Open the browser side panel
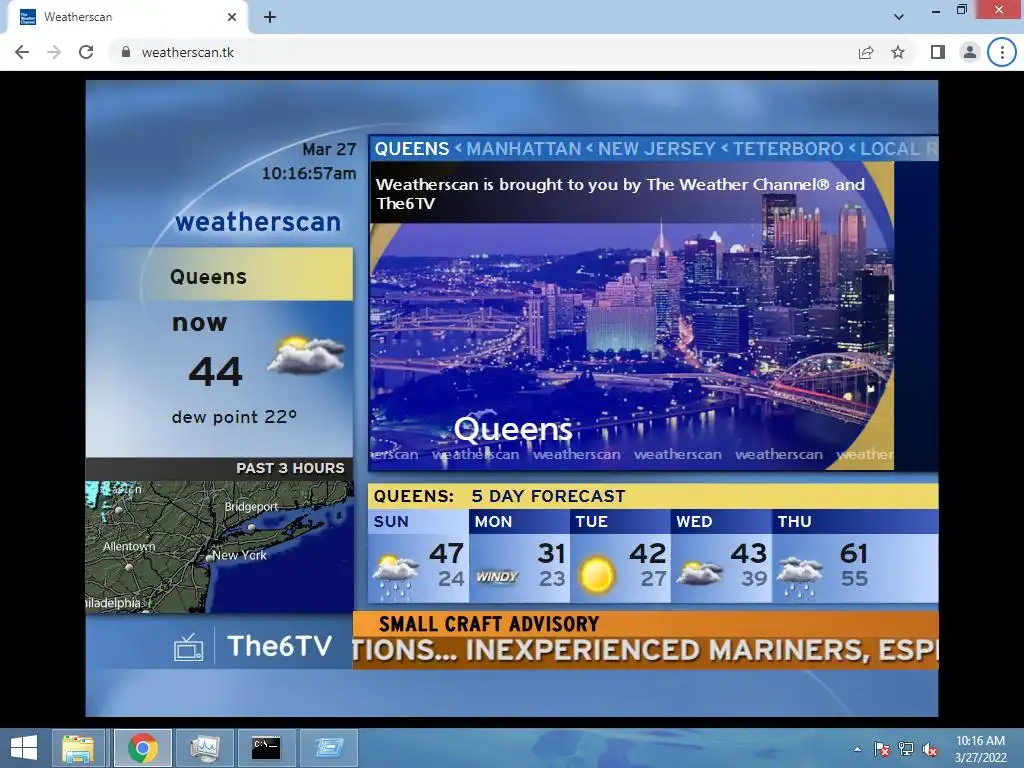1024x768 pixels. [x=938, y=52]
